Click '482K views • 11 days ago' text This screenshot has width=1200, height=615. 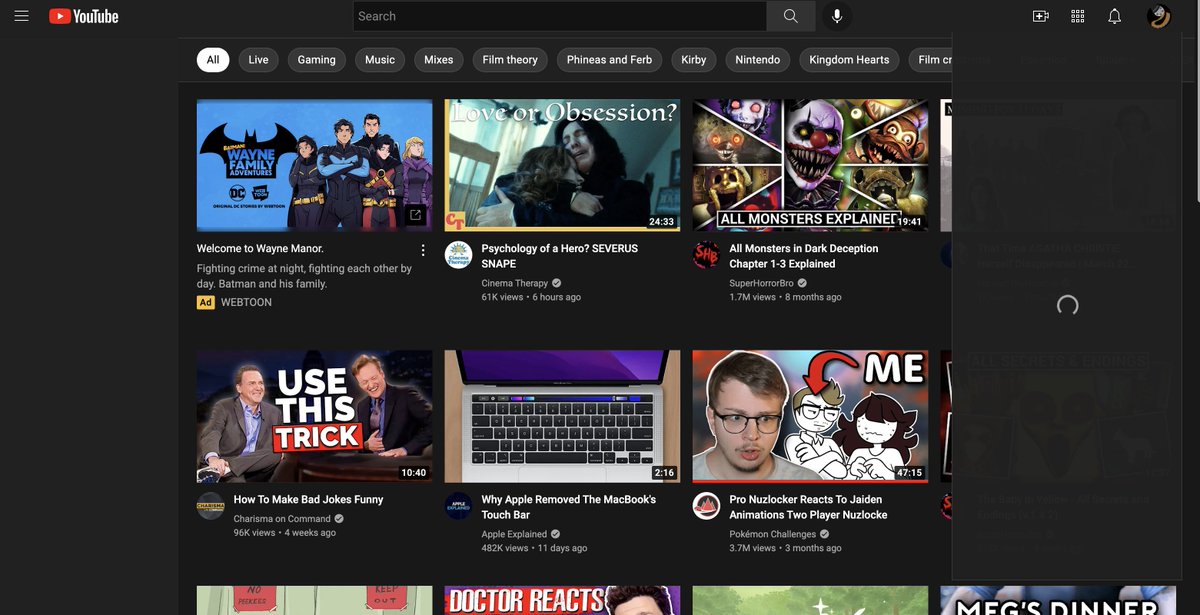(534, 548)
